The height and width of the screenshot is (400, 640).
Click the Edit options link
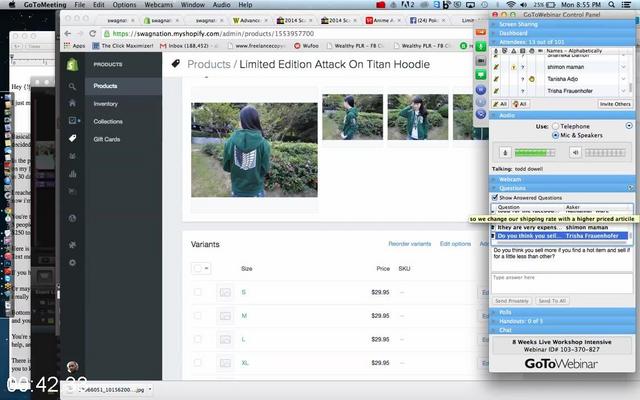pos(455,244)
